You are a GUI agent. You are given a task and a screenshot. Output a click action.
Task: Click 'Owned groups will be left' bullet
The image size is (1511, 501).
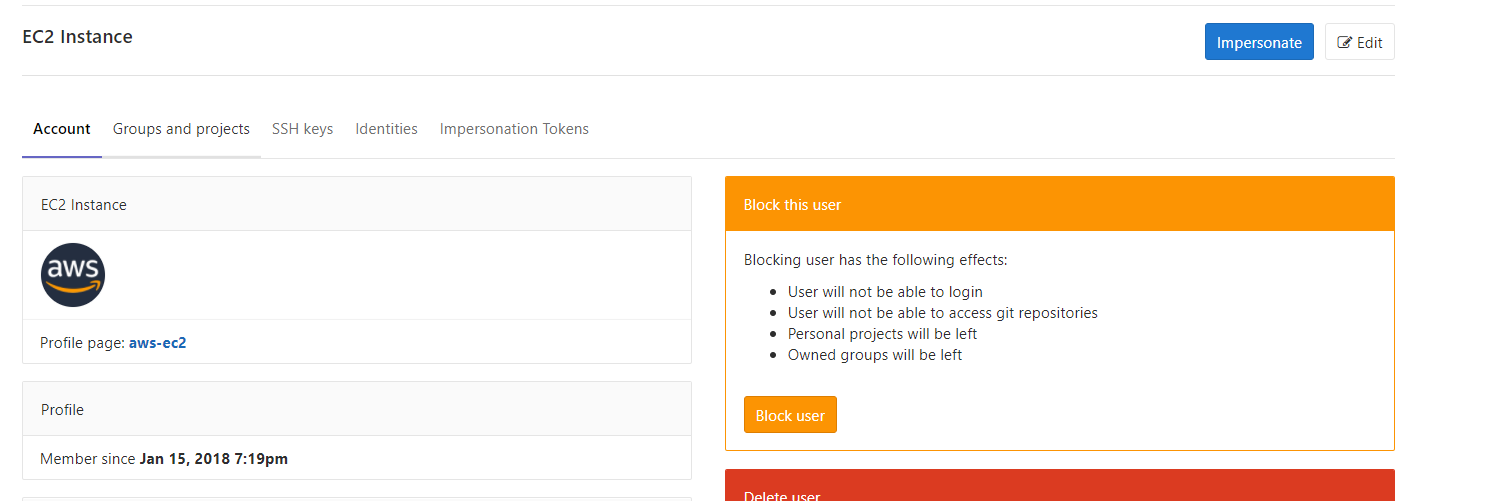click(875, 355)
